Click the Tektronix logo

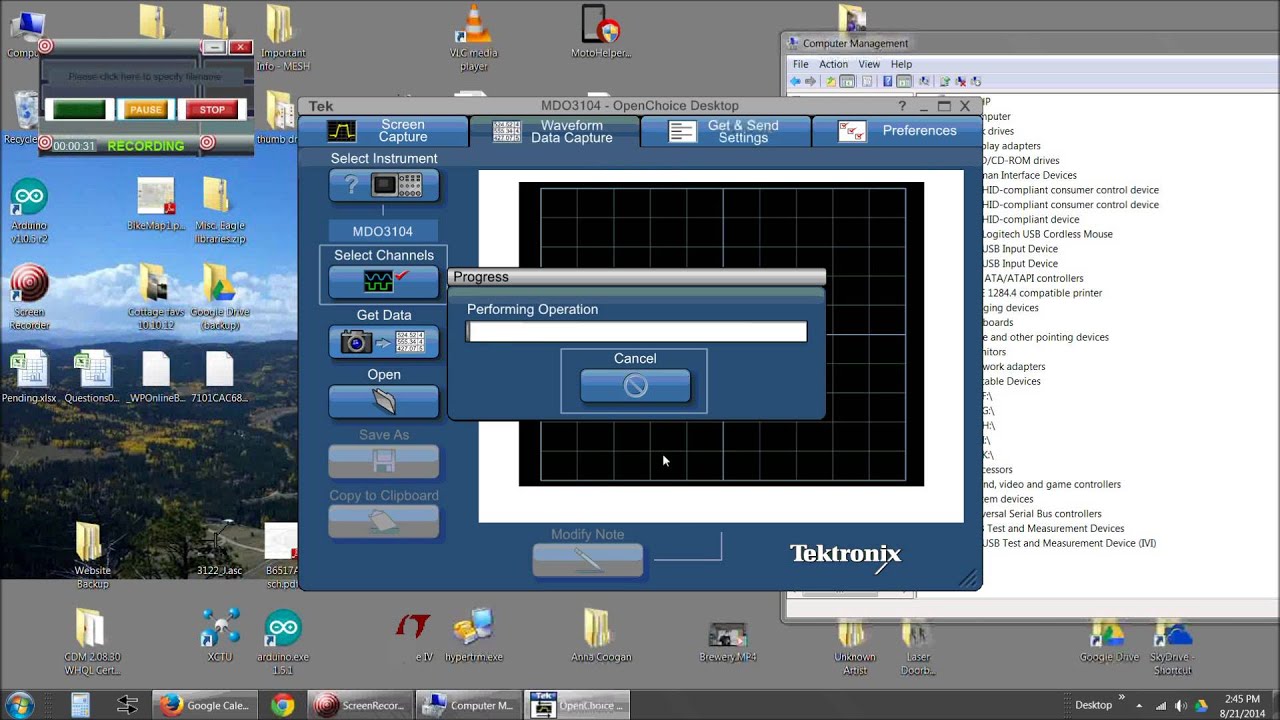click(846, 555)
